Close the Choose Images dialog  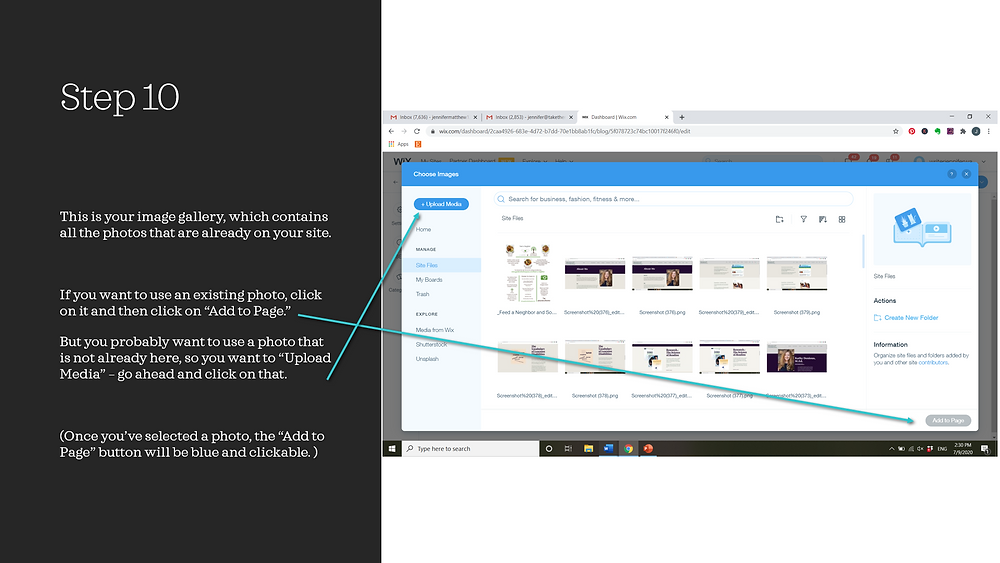click(x=966, y=174)
